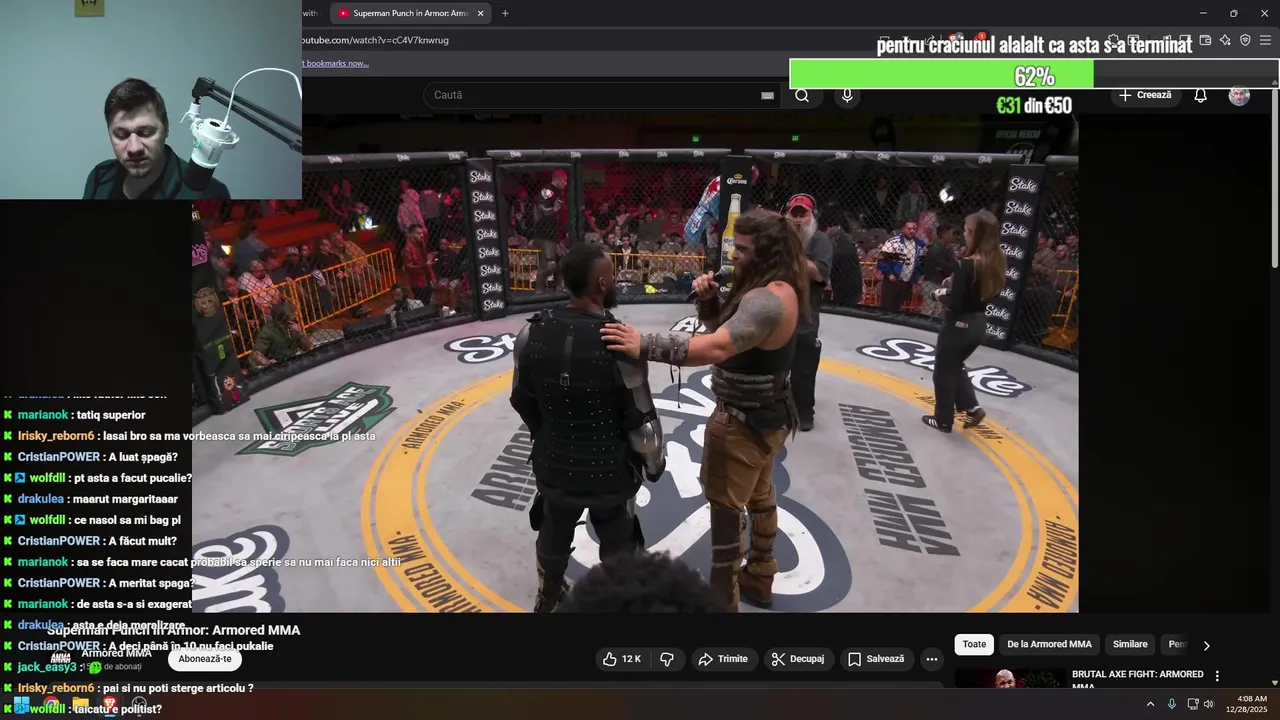This screenshot has width=1280, height=720.
Task: Open the browser hamburger menu
Action: (x=1265, y=40)
